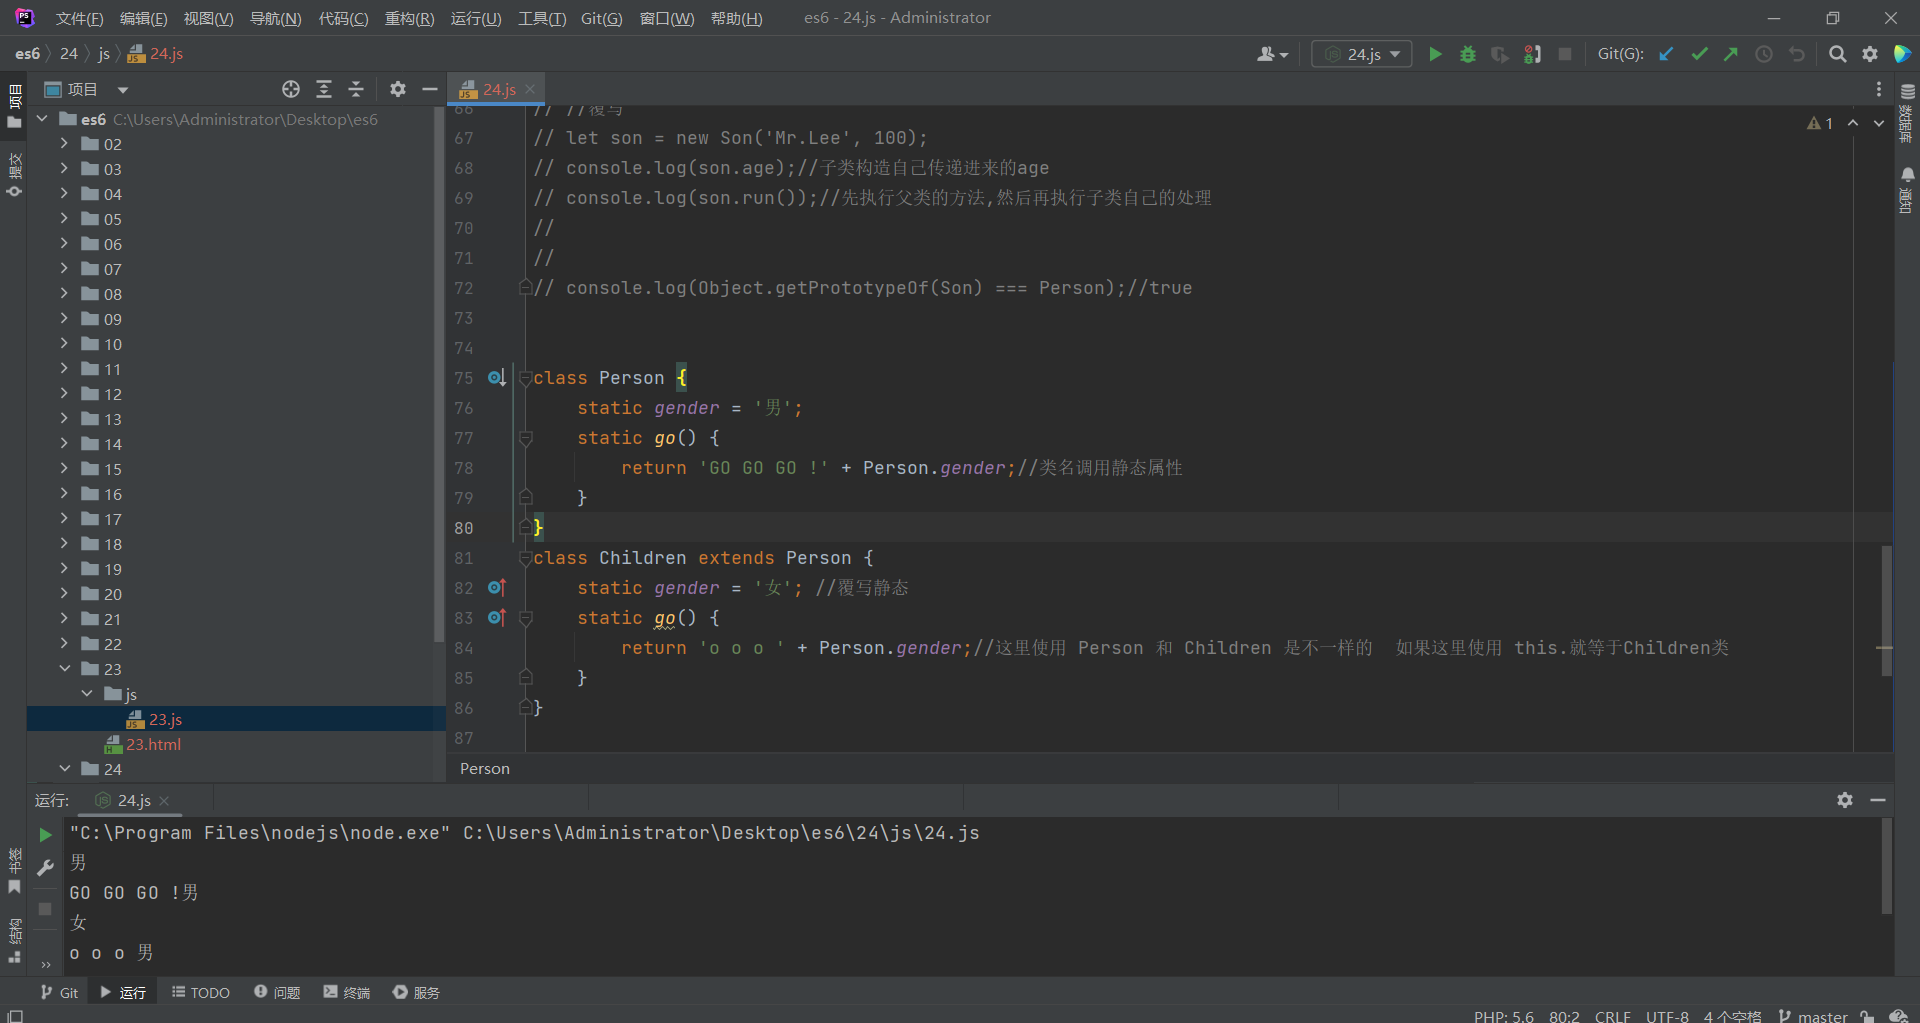Open 终端 terminal tool window
Screen dimensions: 1920x1023
[x=347, y=992]
